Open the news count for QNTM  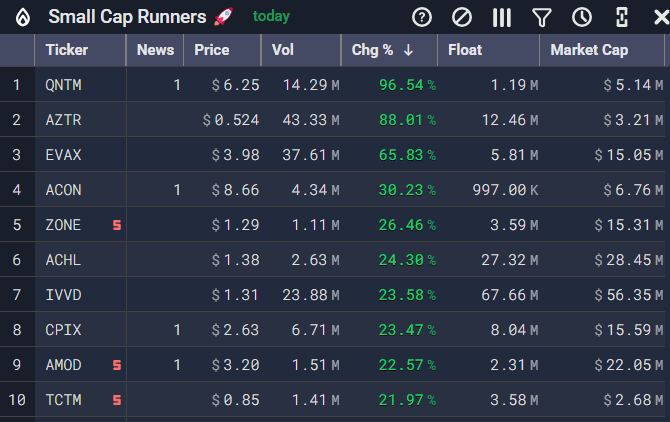(177, 85)
